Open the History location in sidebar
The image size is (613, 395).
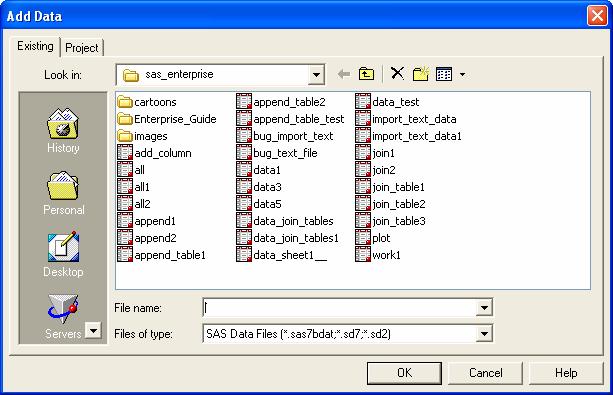63,131
